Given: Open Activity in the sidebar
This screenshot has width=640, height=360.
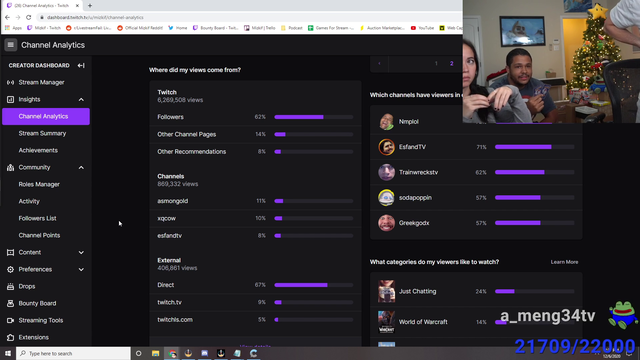Looking at the screenshot, I should [29, 201].
